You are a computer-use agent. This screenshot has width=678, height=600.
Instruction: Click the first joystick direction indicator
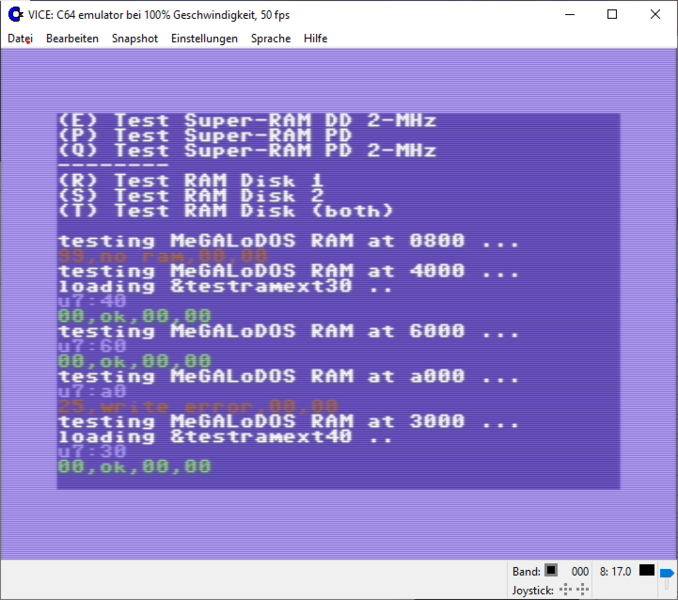565,589
